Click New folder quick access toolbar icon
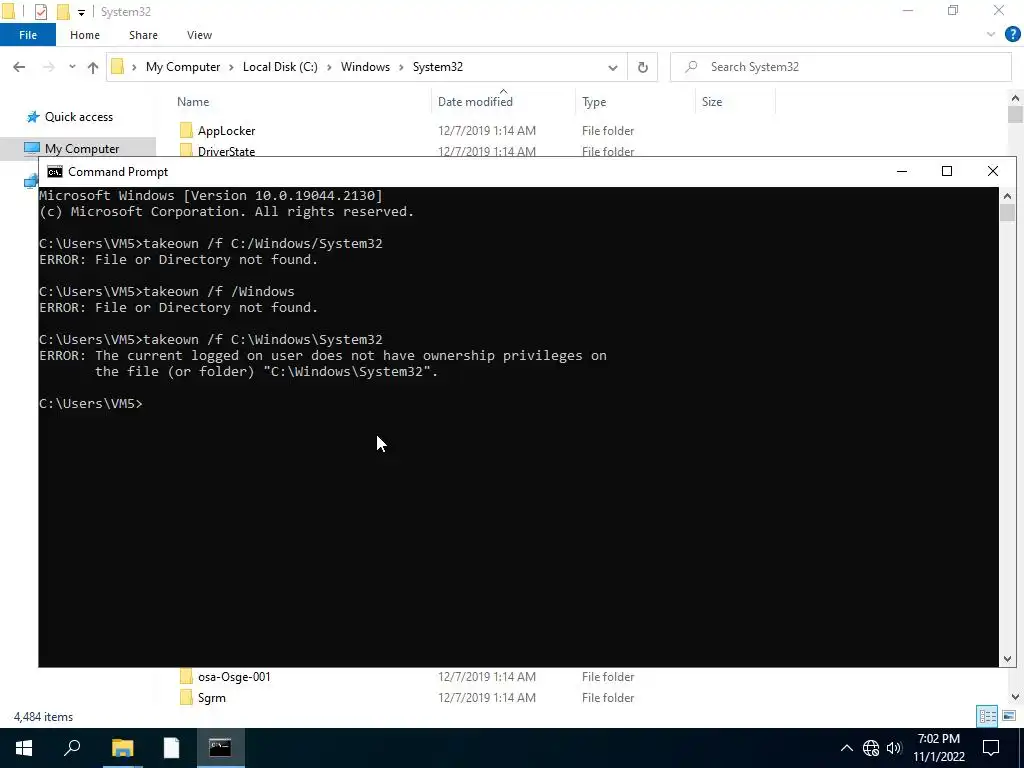This screenshot has width=1024, height=768. point(63,12)
